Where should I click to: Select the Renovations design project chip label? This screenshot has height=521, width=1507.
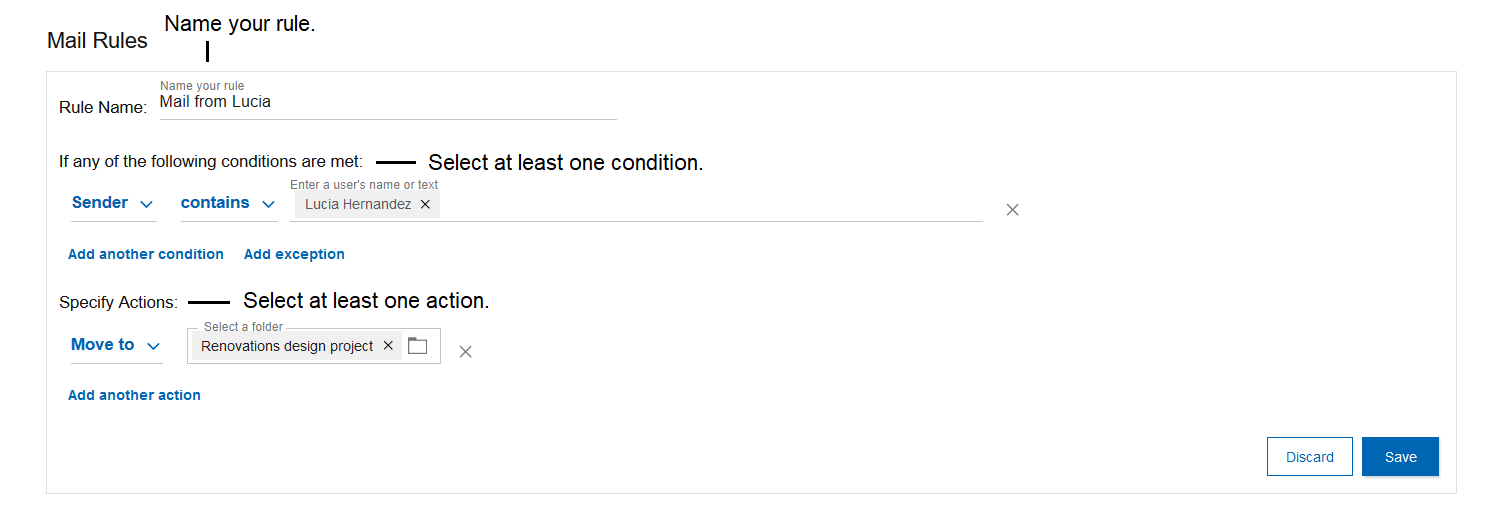287,346
